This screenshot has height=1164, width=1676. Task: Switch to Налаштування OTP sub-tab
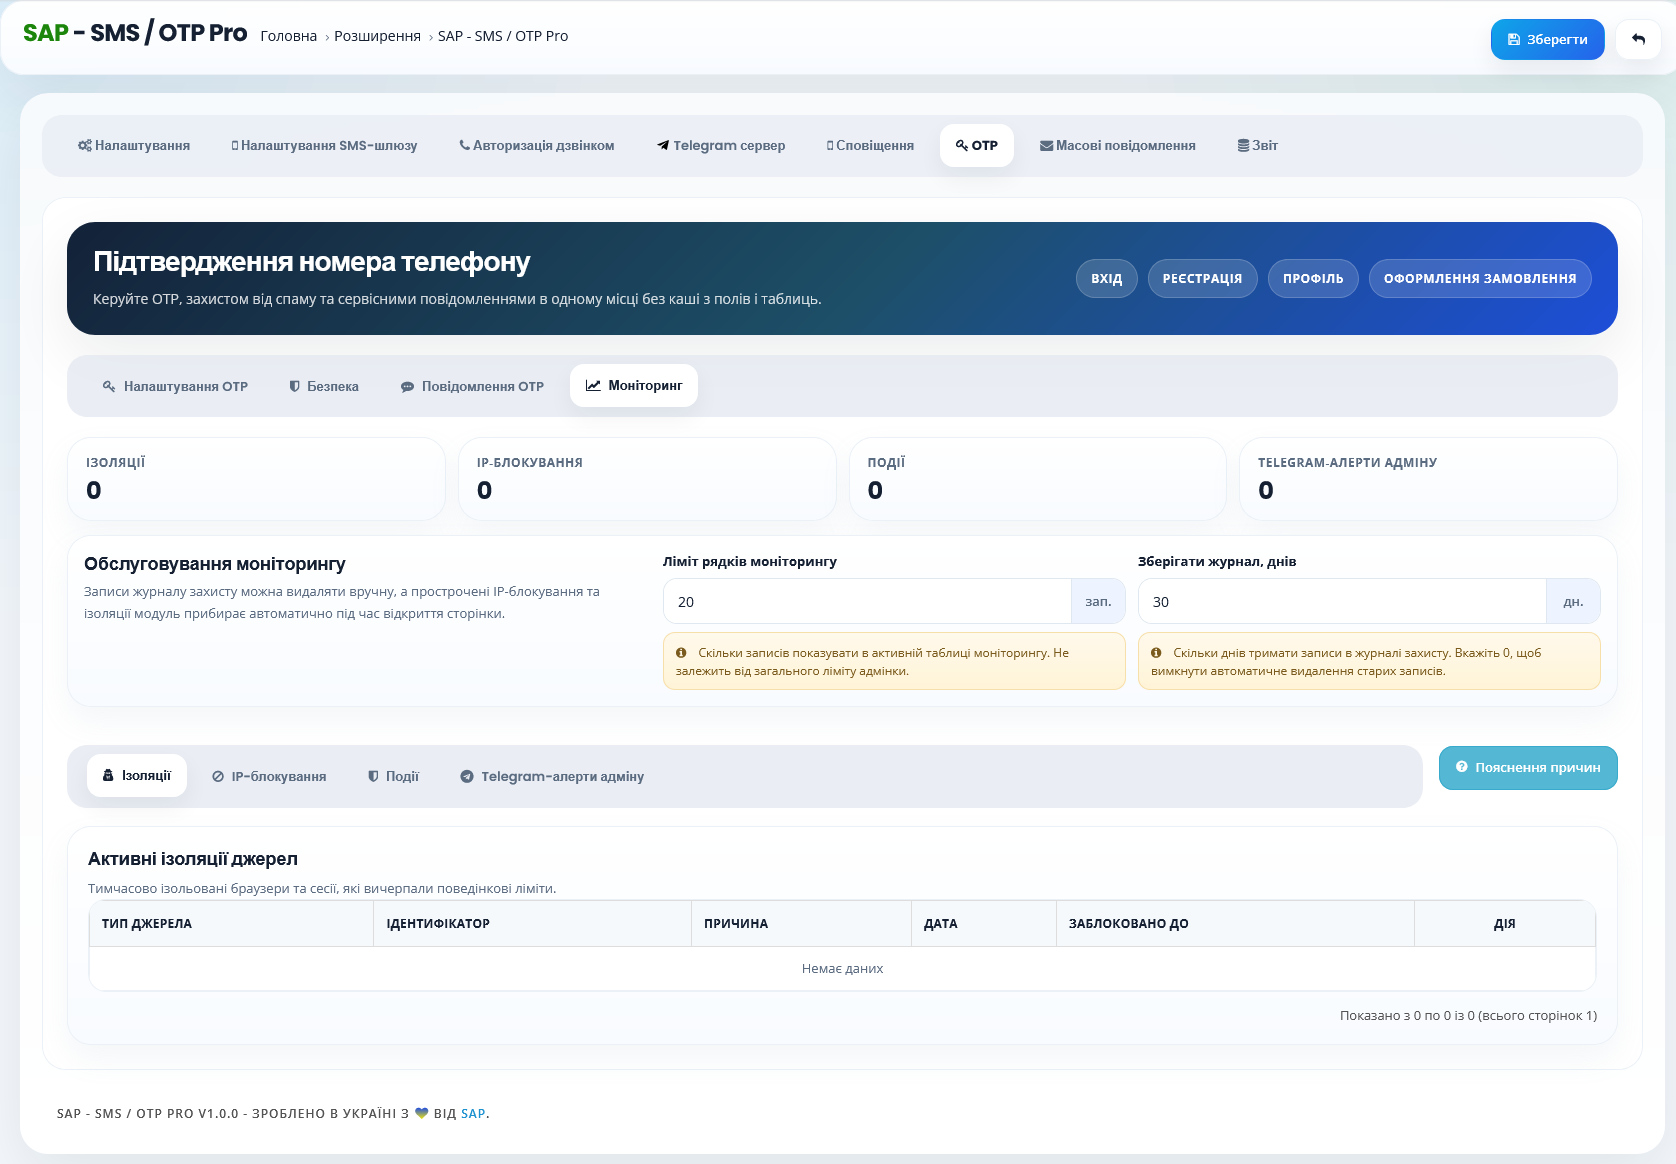click(175, 386)
